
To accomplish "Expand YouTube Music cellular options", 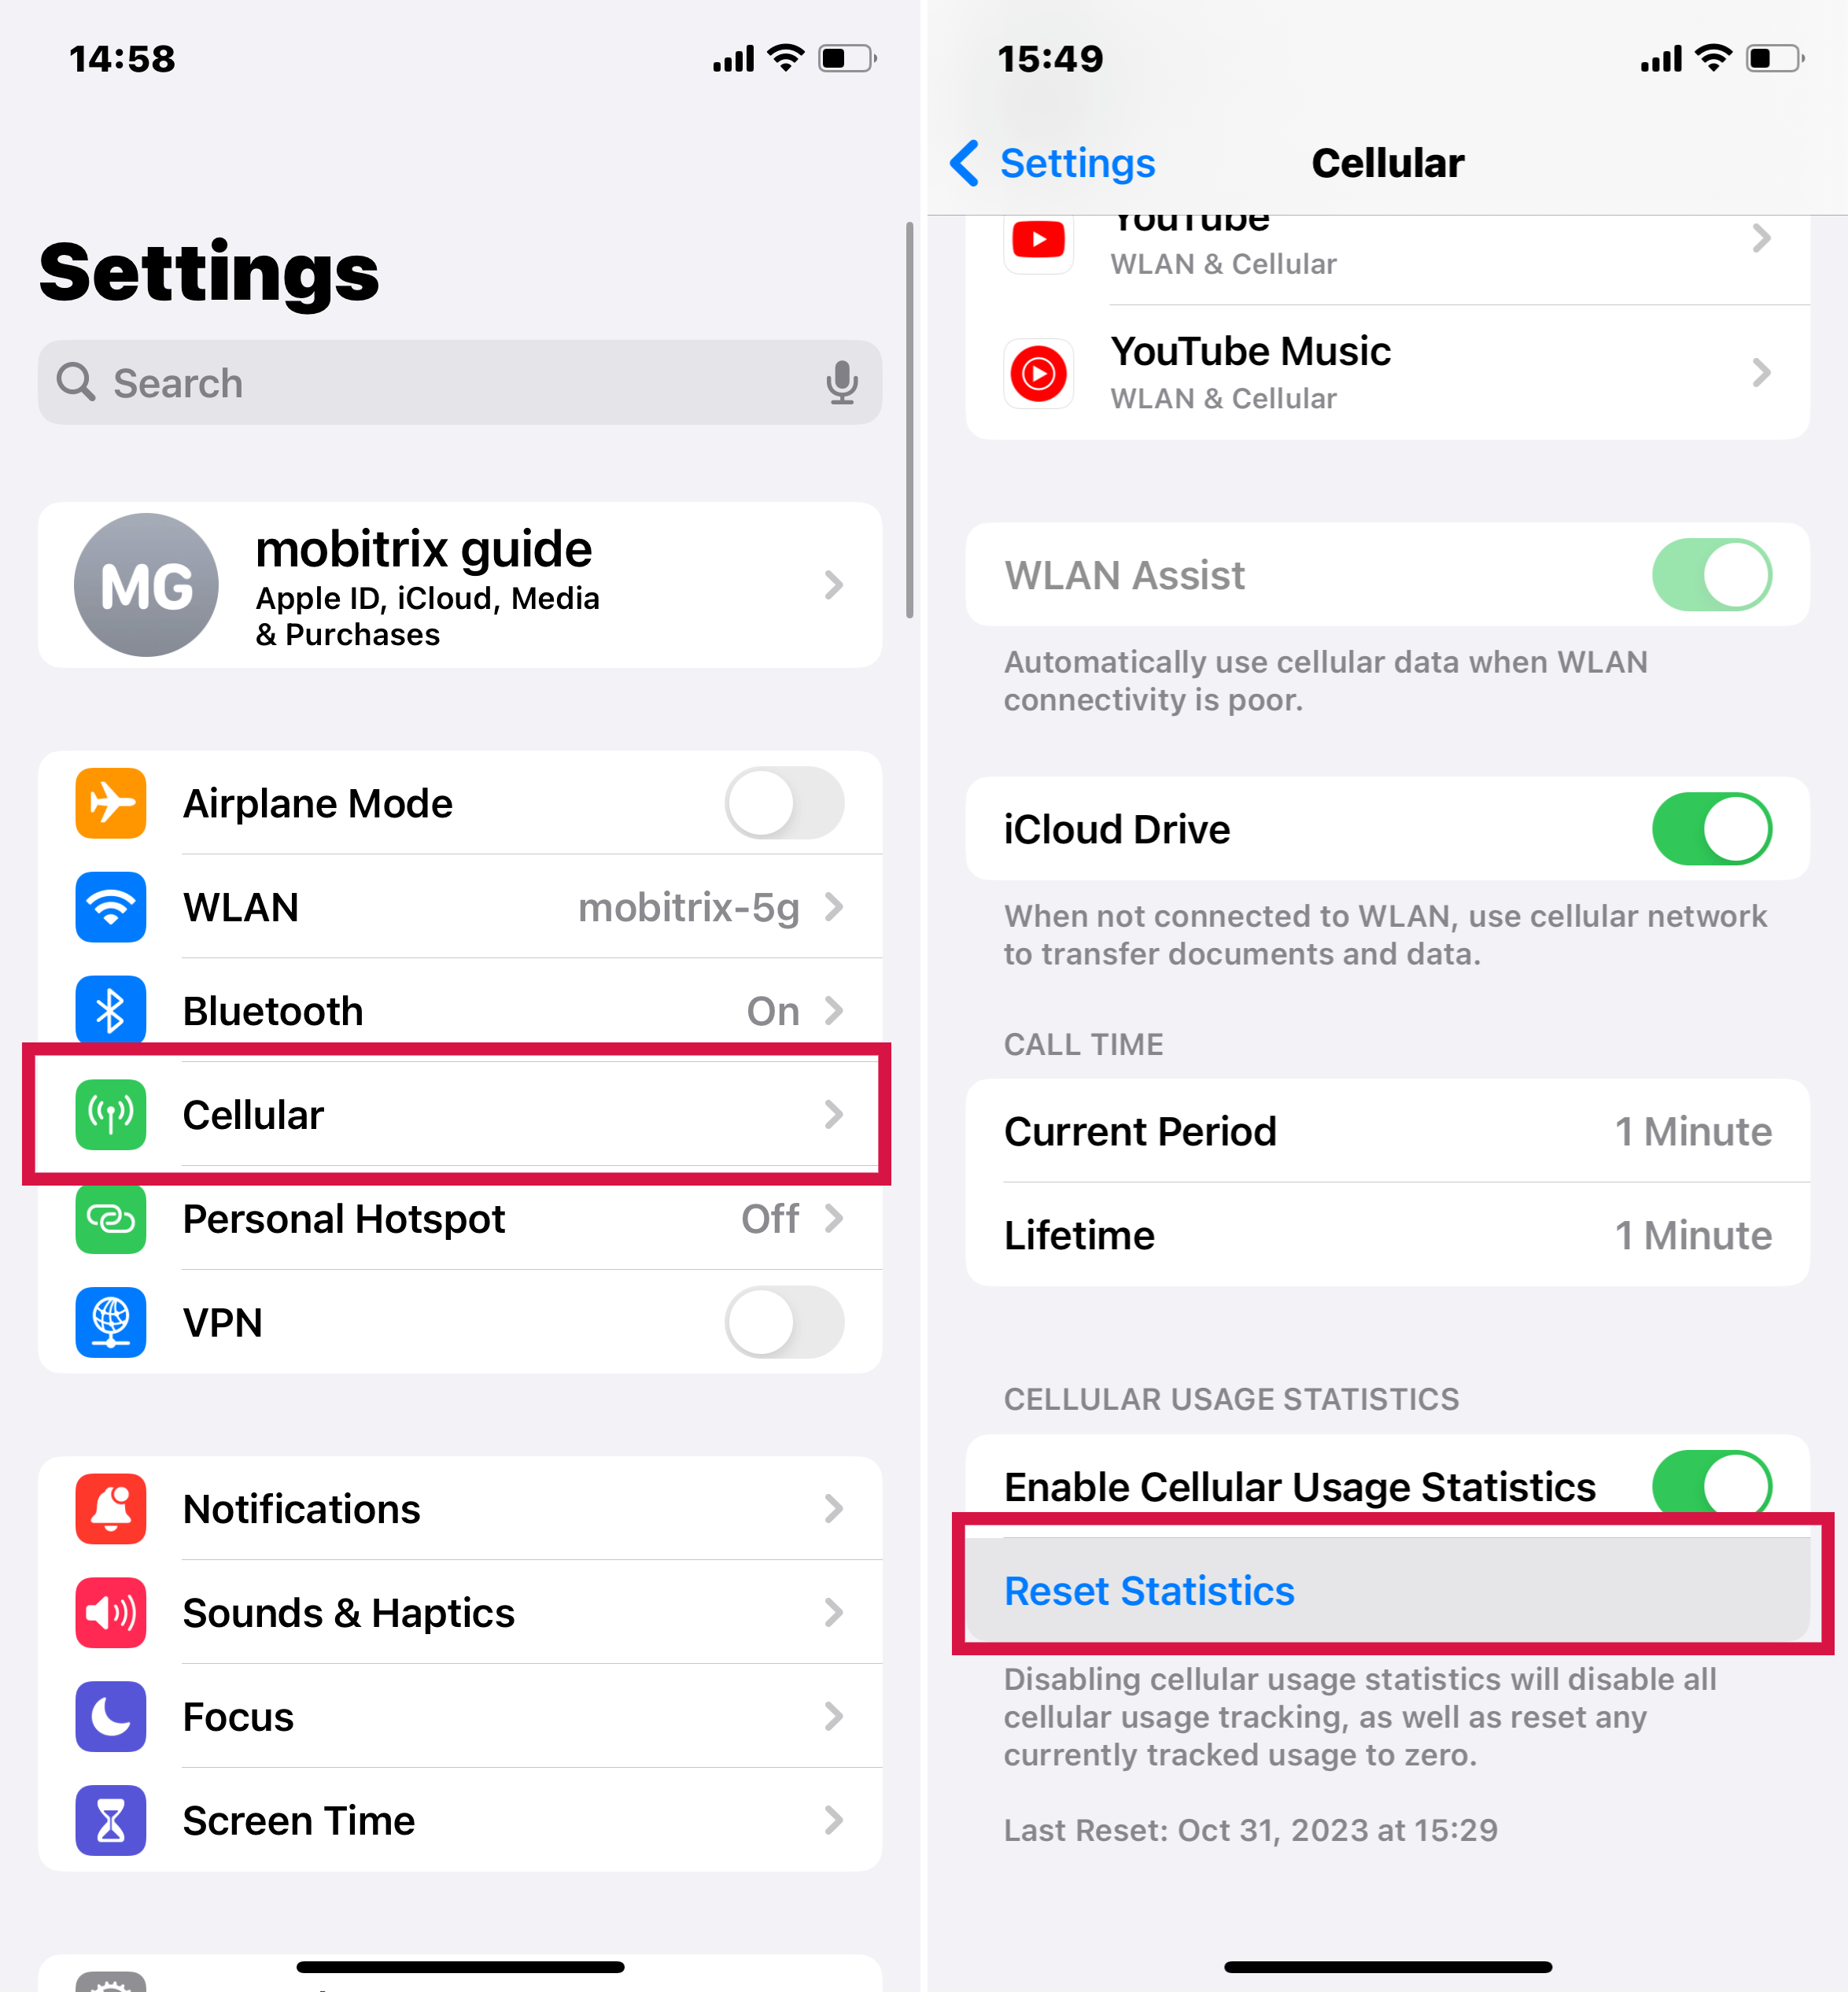I will pos(1388,375).
